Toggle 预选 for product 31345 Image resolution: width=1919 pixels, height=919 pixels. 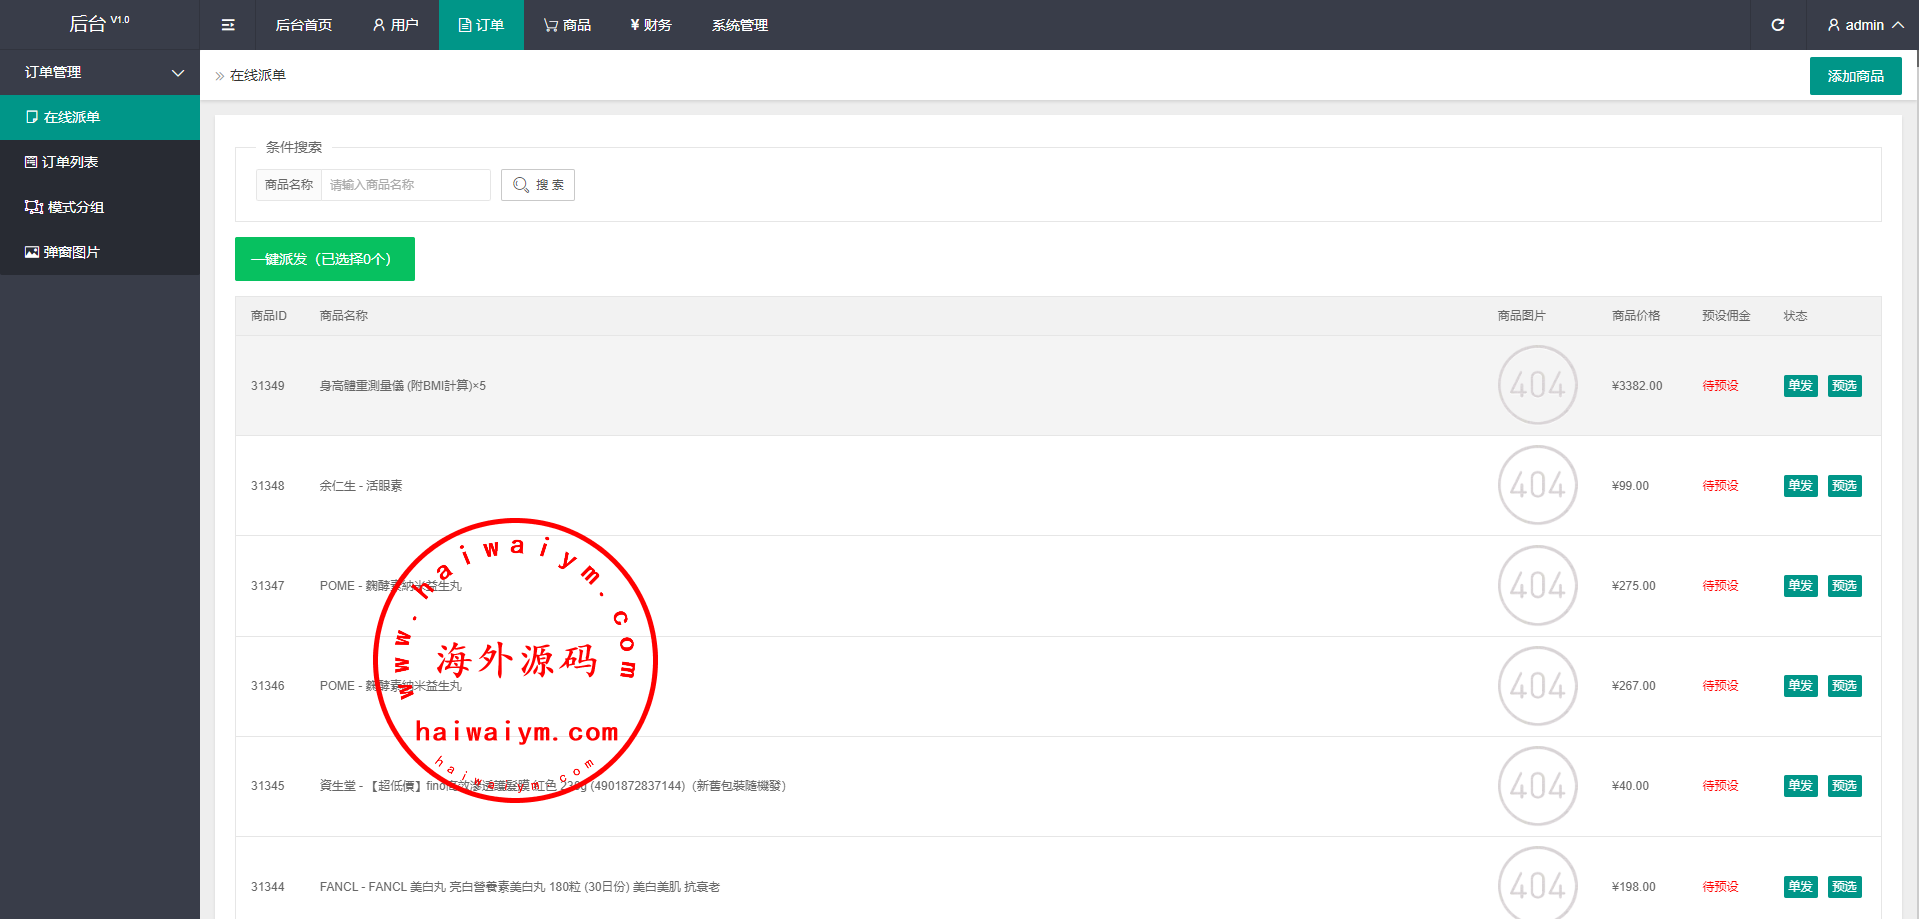point(1844,786)
